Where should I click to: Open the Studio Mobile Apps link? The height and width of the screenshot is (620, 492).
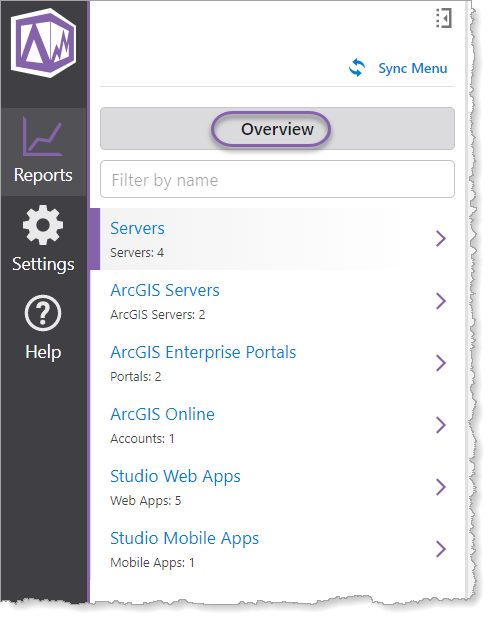[184, 539]
